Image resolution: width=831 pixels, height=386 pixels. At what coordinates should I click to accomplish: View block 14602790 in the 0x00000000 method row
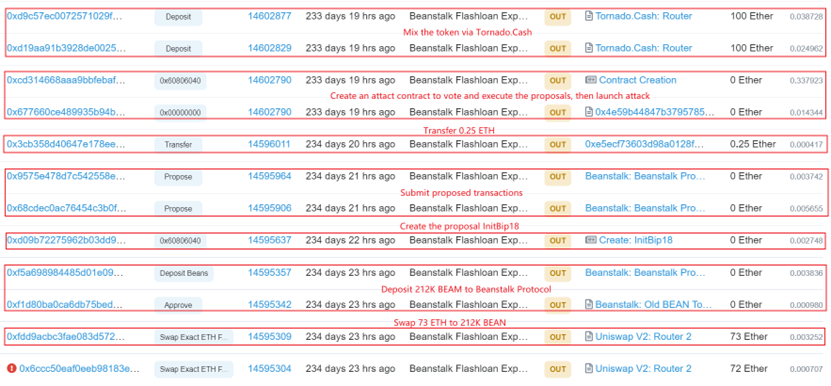270,112
